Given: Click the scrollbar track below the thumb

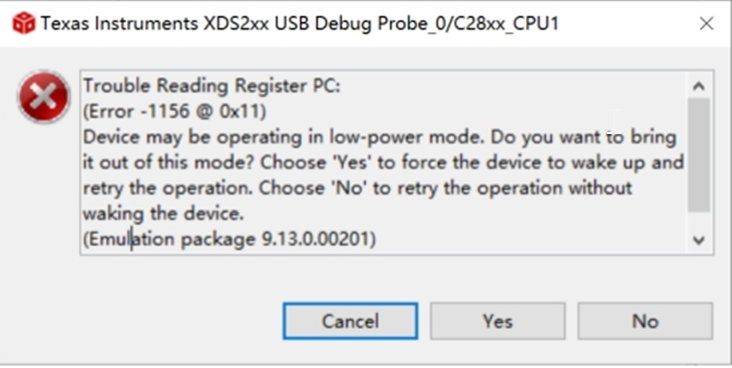Looking at the screenshot, I should [x=698, y=219].
